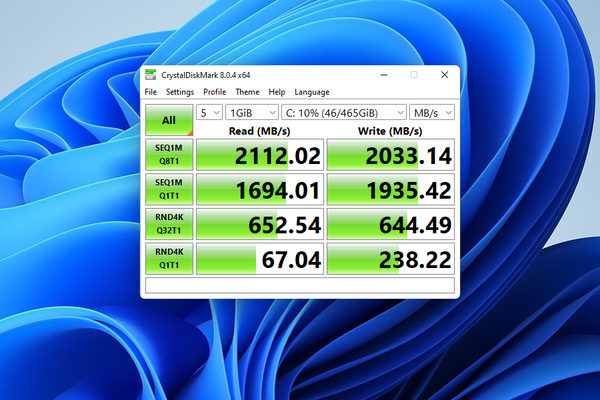Click the CrystalDiskMark title bar app icon
The image size is (600, 400).
coord(151,75)
